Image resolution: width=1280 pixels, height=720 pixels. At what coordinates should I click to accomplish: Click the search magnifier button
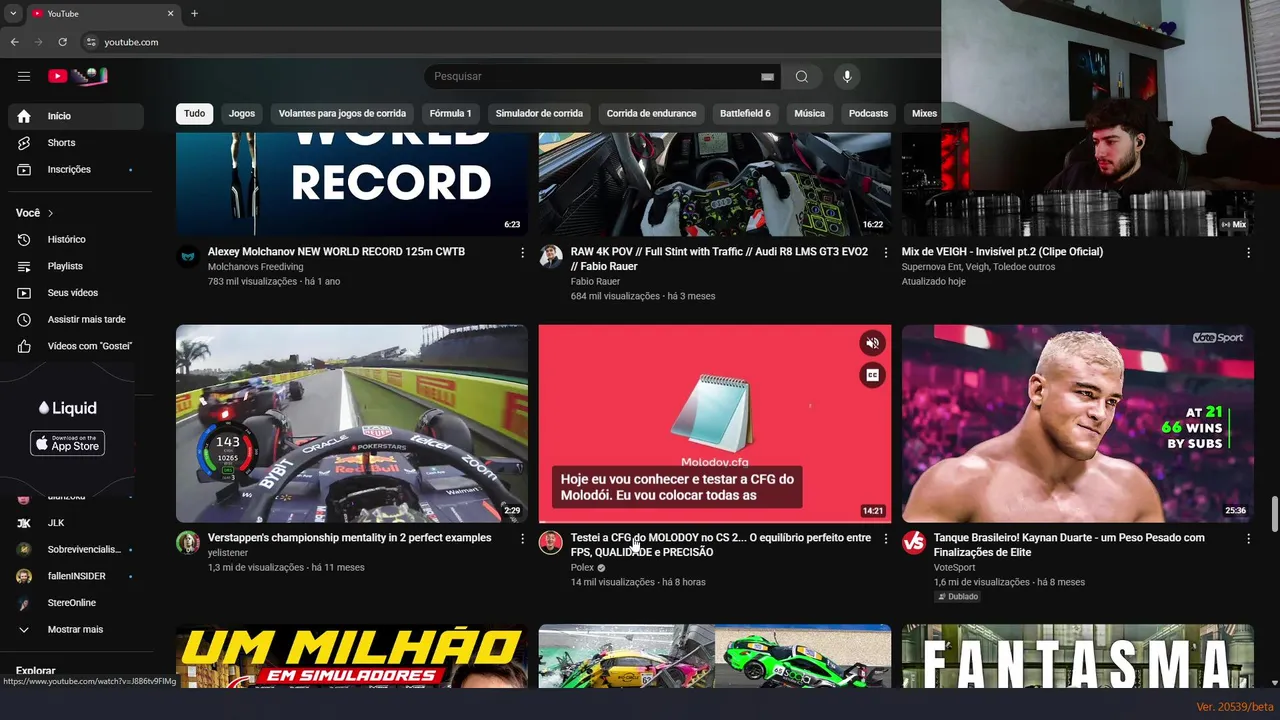(x=801, y=76)
